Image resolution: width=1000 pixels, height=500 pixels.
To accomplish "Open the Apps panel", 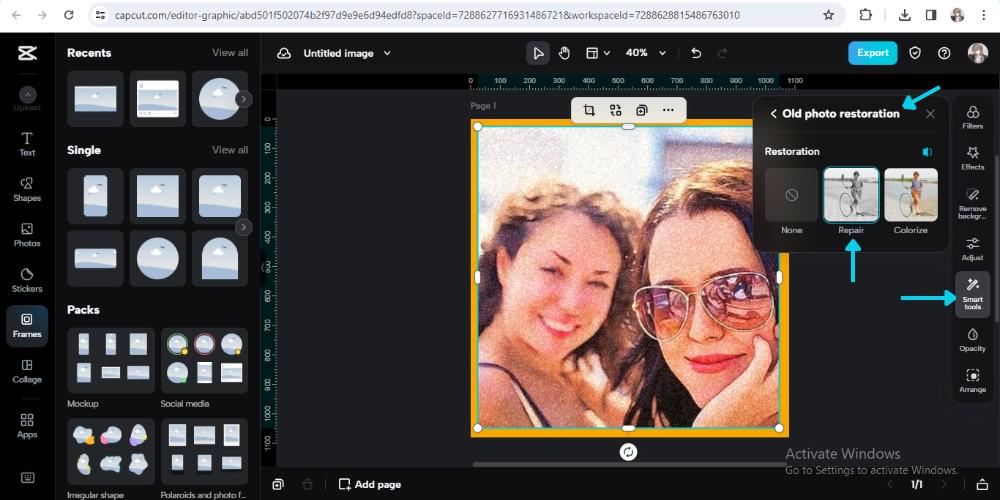I will point(27,426).
